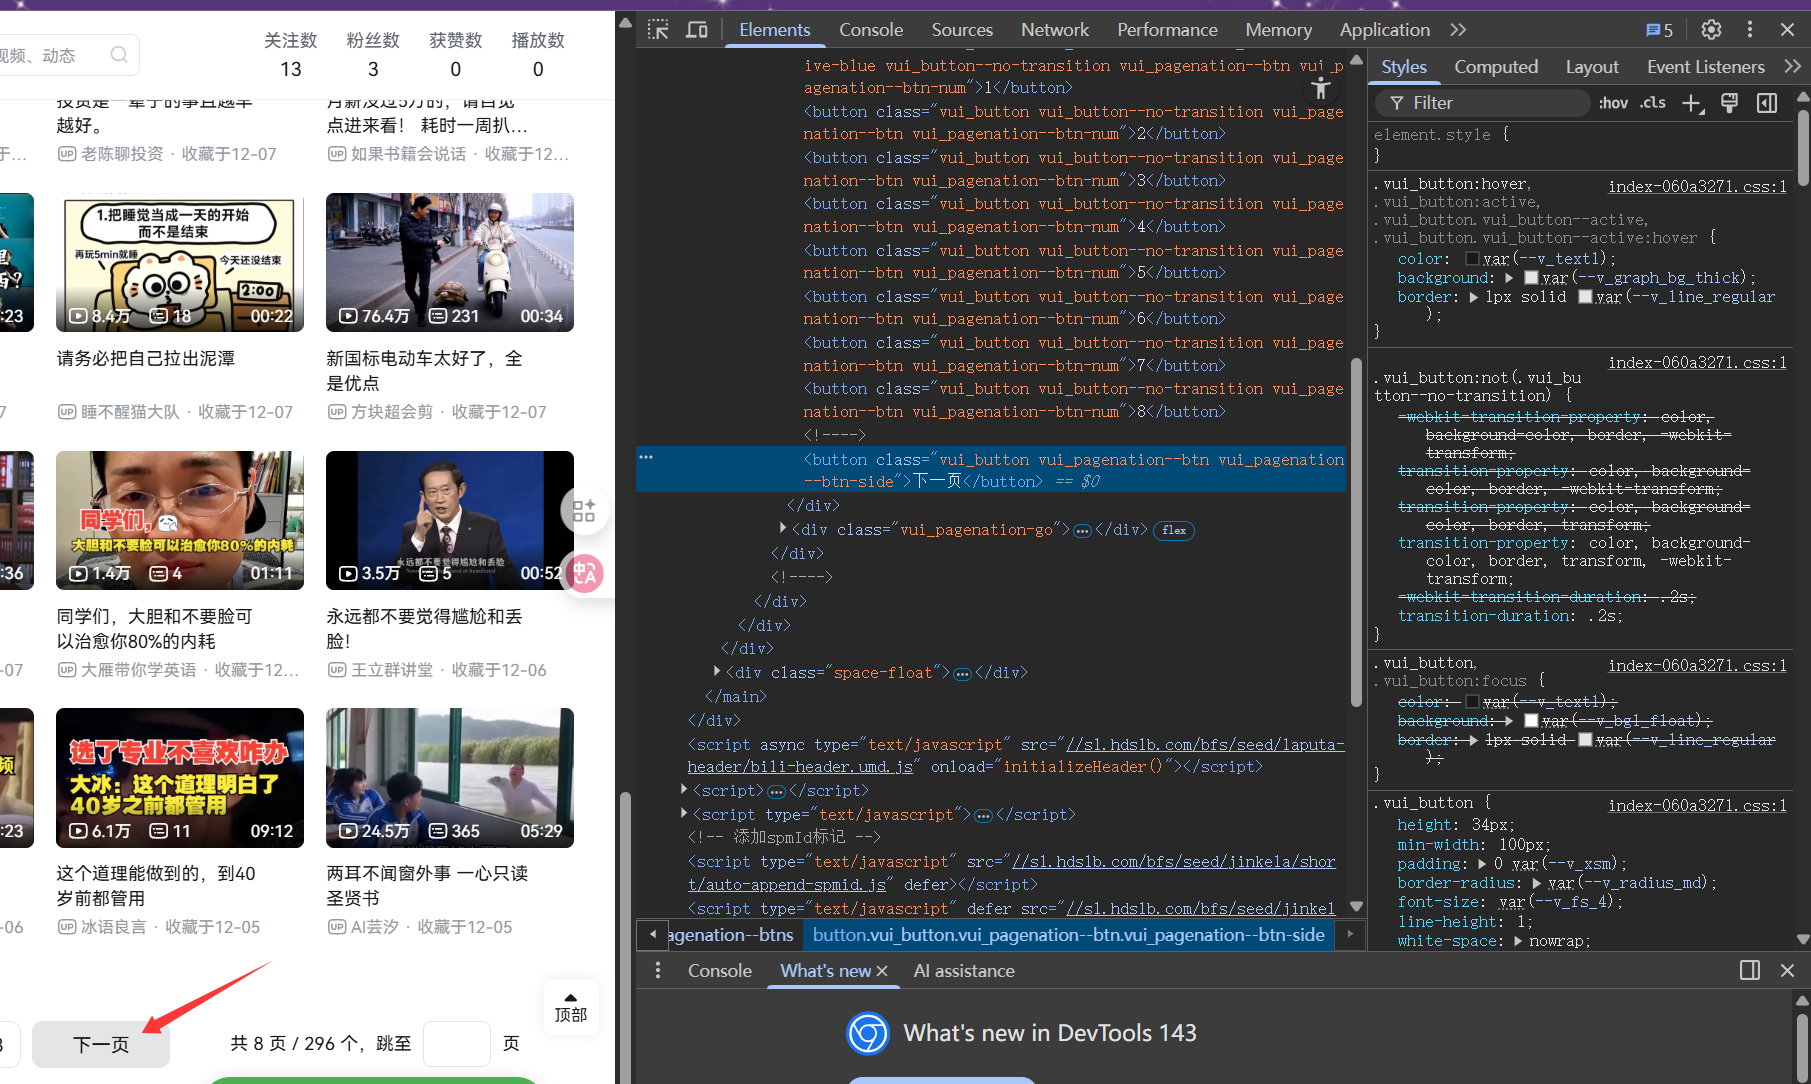Toggle the .cls element classes panel
The height and width of the screenshot is (1084, 1811).
tap(1653, 103)
